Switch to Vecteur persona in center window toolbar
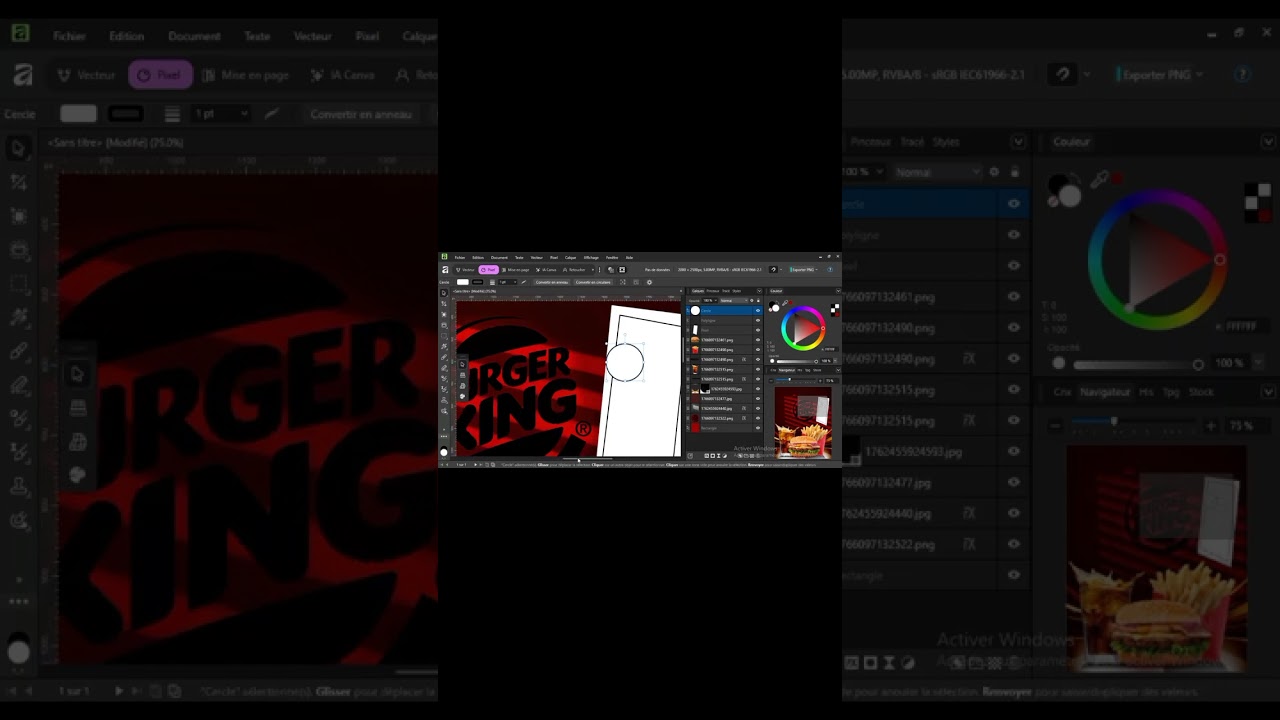 pyautogui.click(x=465, y=270)
